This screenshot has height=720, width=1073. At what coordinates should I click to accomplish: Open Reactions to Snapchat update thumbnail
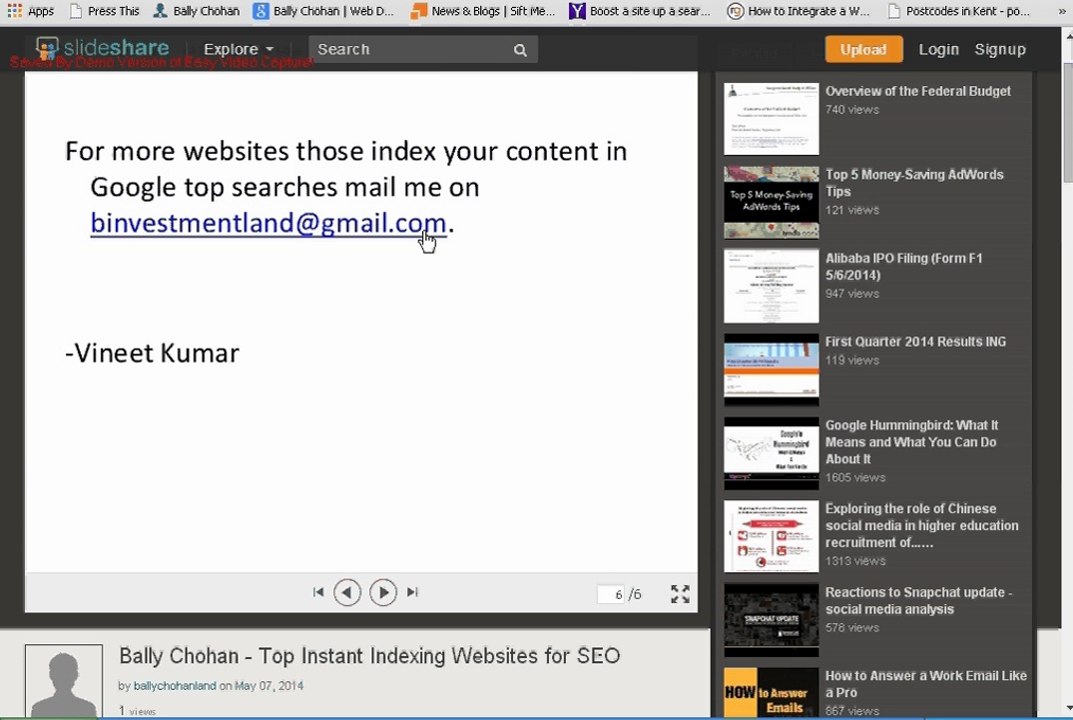[x=771, y=620]
